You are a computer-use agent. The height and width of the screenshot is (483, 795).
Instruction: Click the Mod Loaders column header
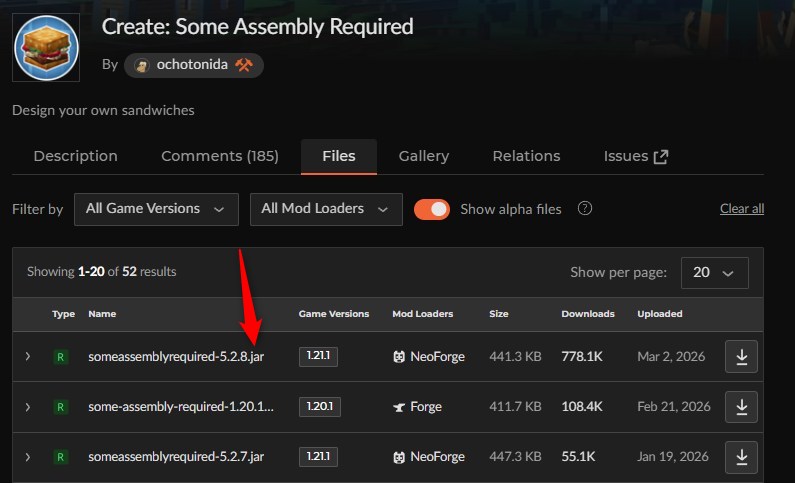(x=423, y=314)
